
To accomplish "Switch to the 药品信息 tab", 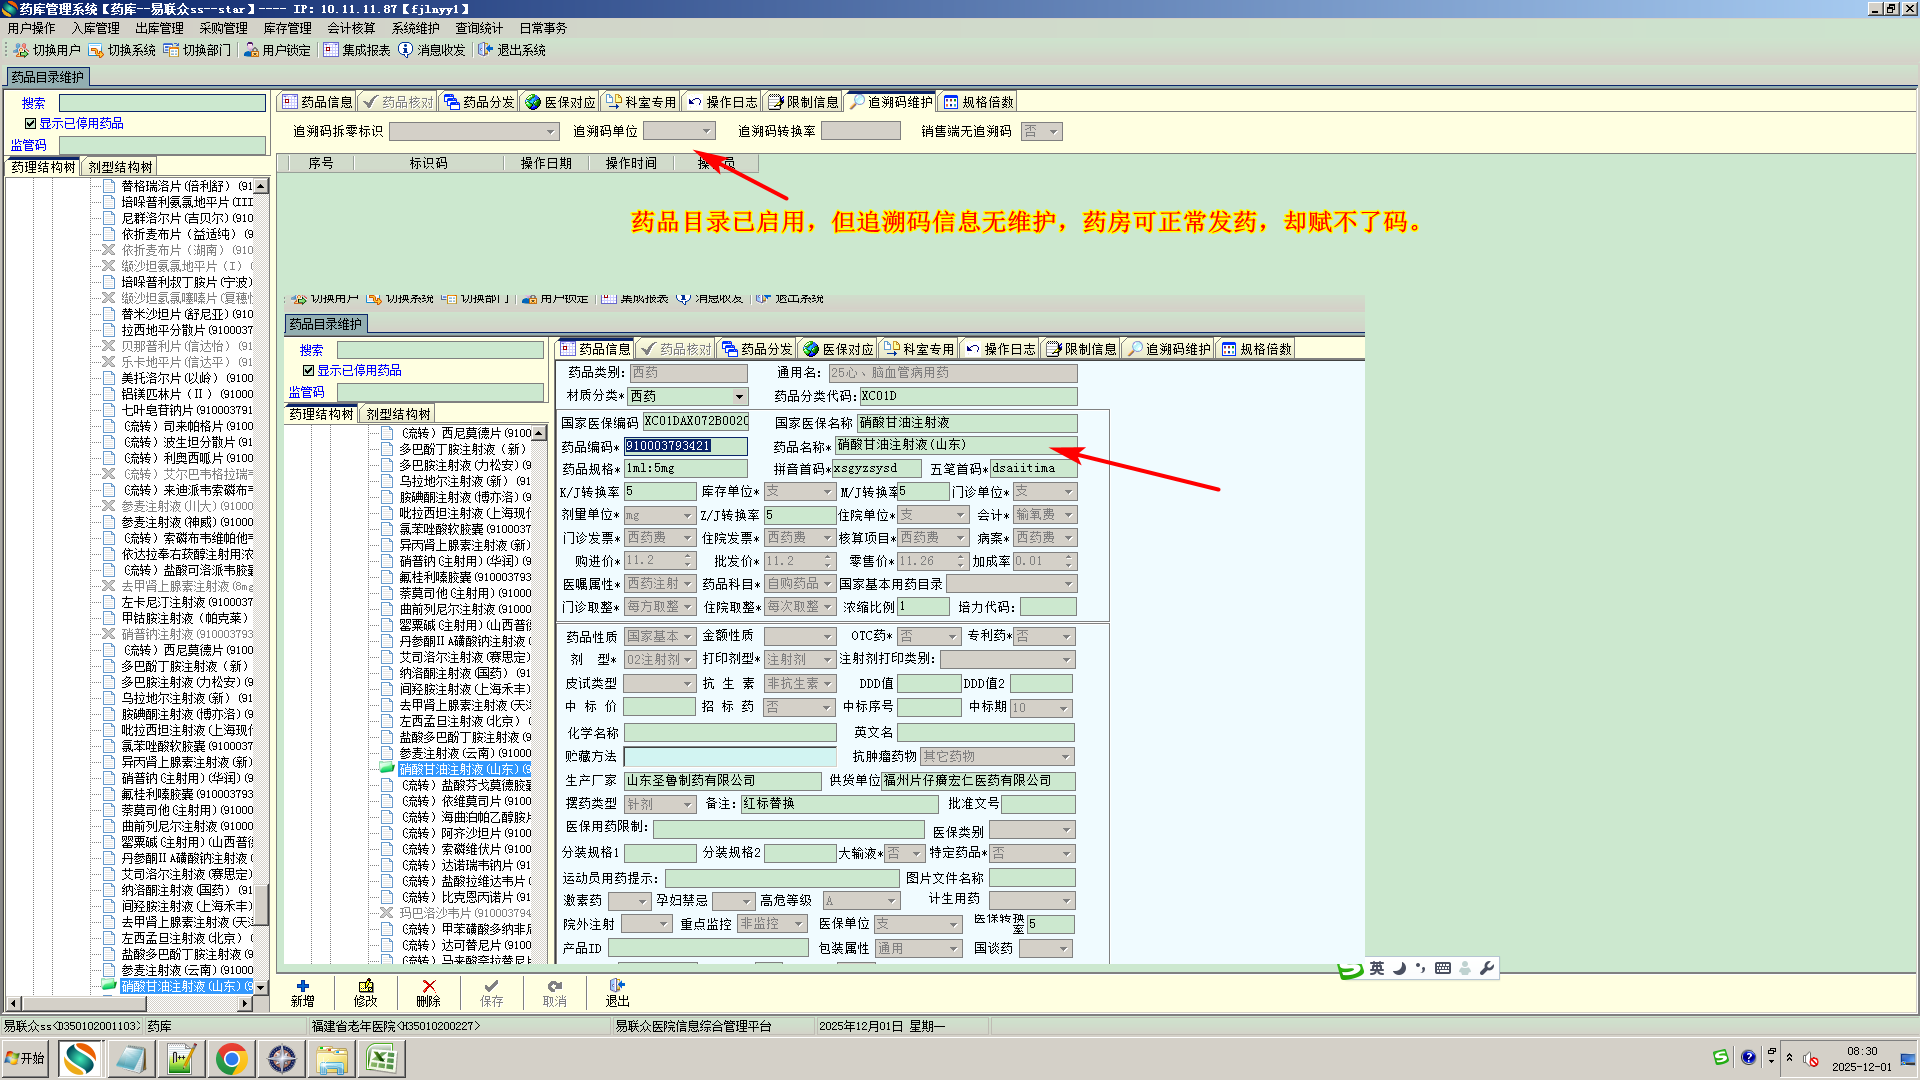I will [x=316, y=102].
